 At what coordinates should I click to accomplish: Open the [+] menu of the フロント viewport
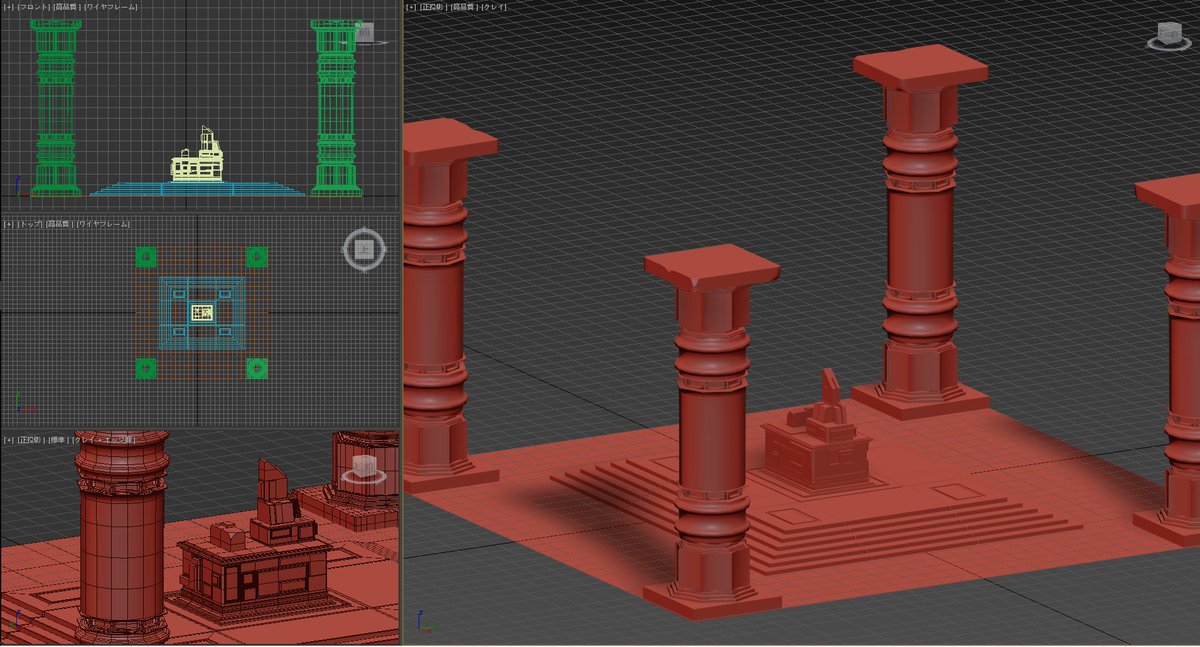pyautogui.click(x=9, y=7)
